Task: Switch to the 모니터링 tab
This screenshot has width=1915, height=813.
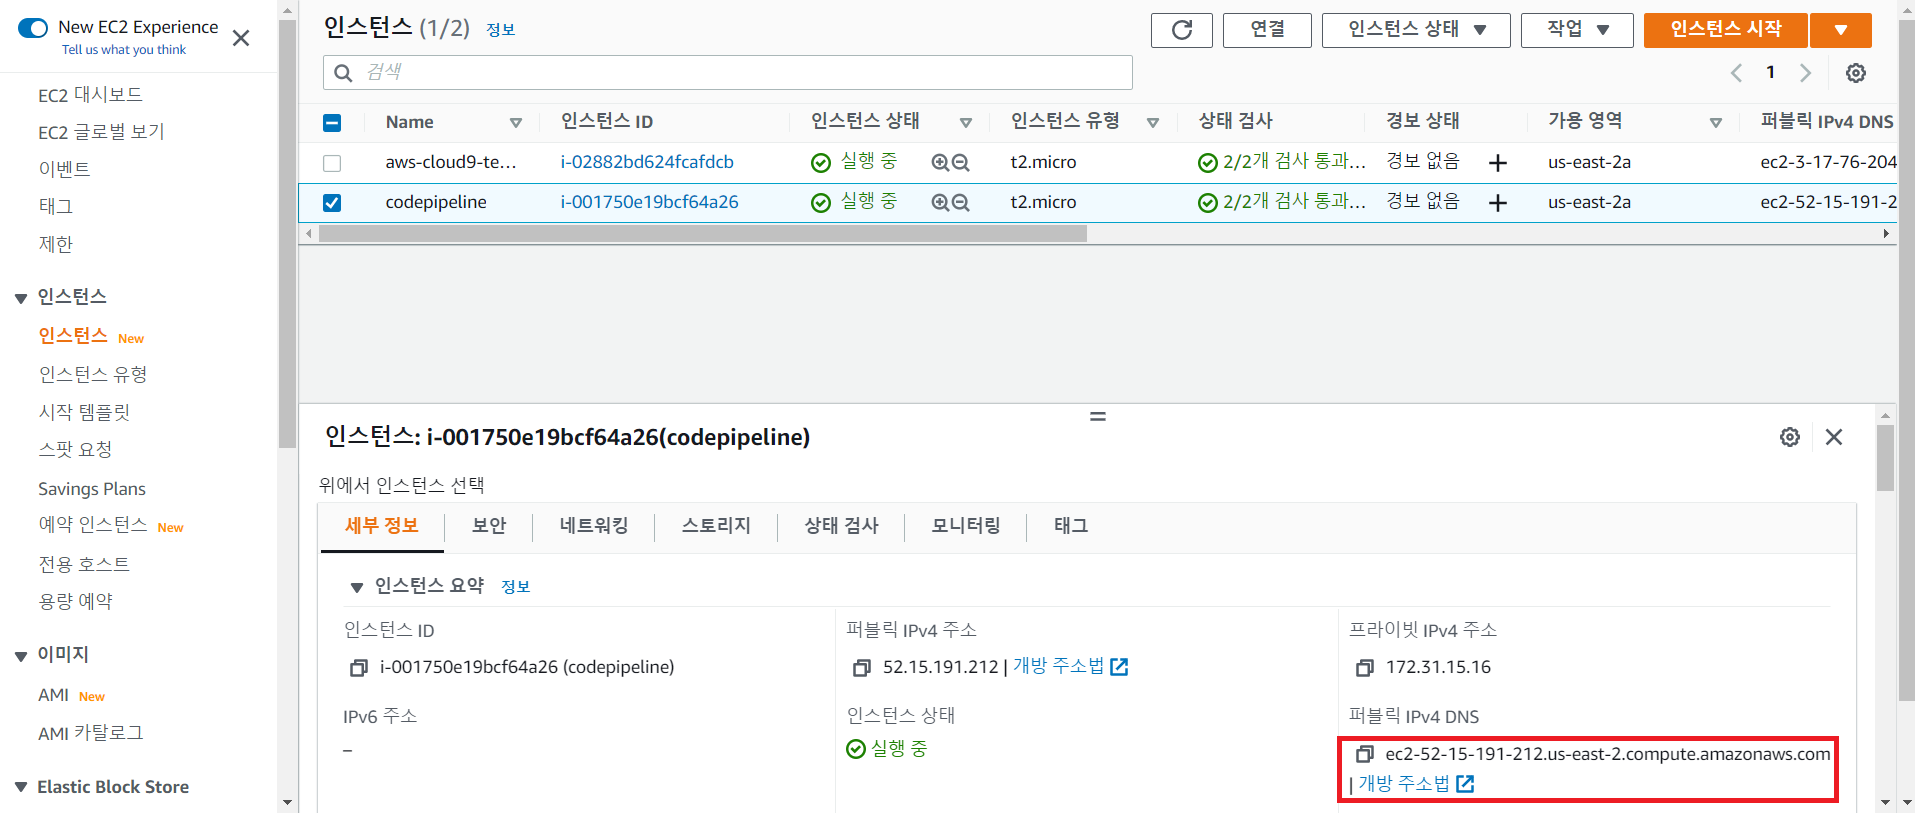Action: tap(966, 526)
